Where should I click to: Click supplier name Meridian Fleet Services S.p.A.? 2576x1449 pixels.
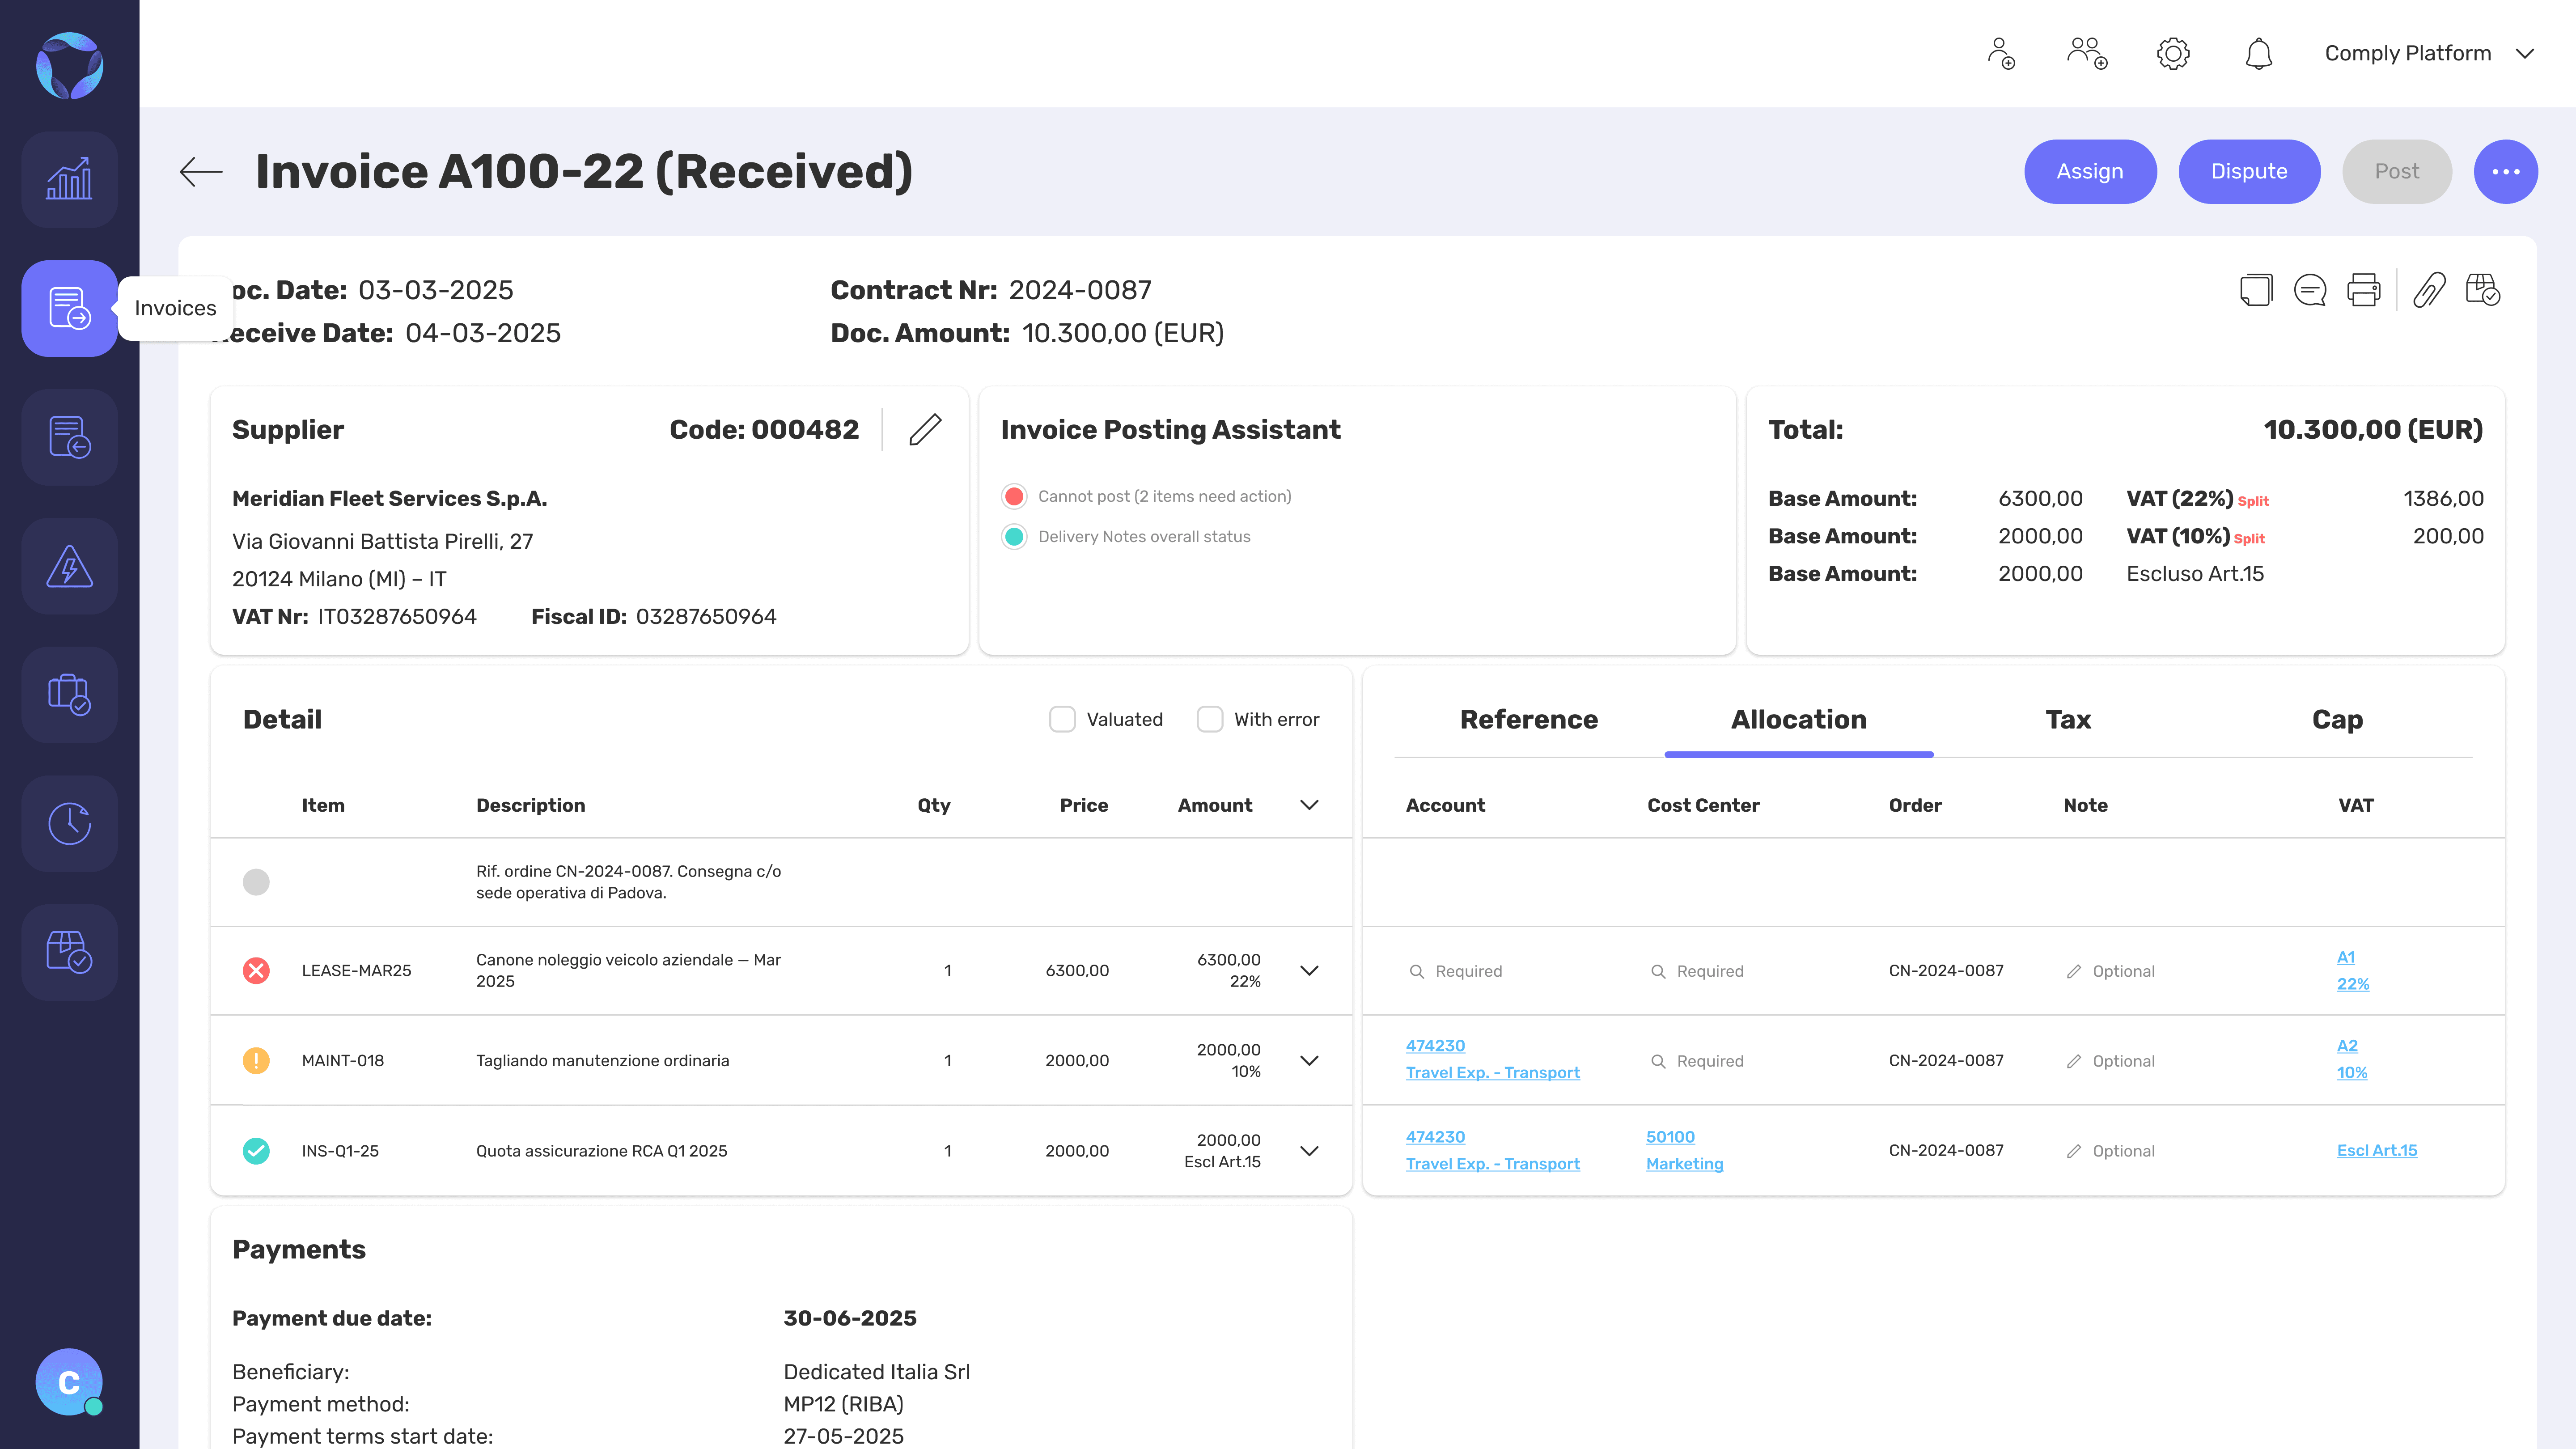click(389, 498)
